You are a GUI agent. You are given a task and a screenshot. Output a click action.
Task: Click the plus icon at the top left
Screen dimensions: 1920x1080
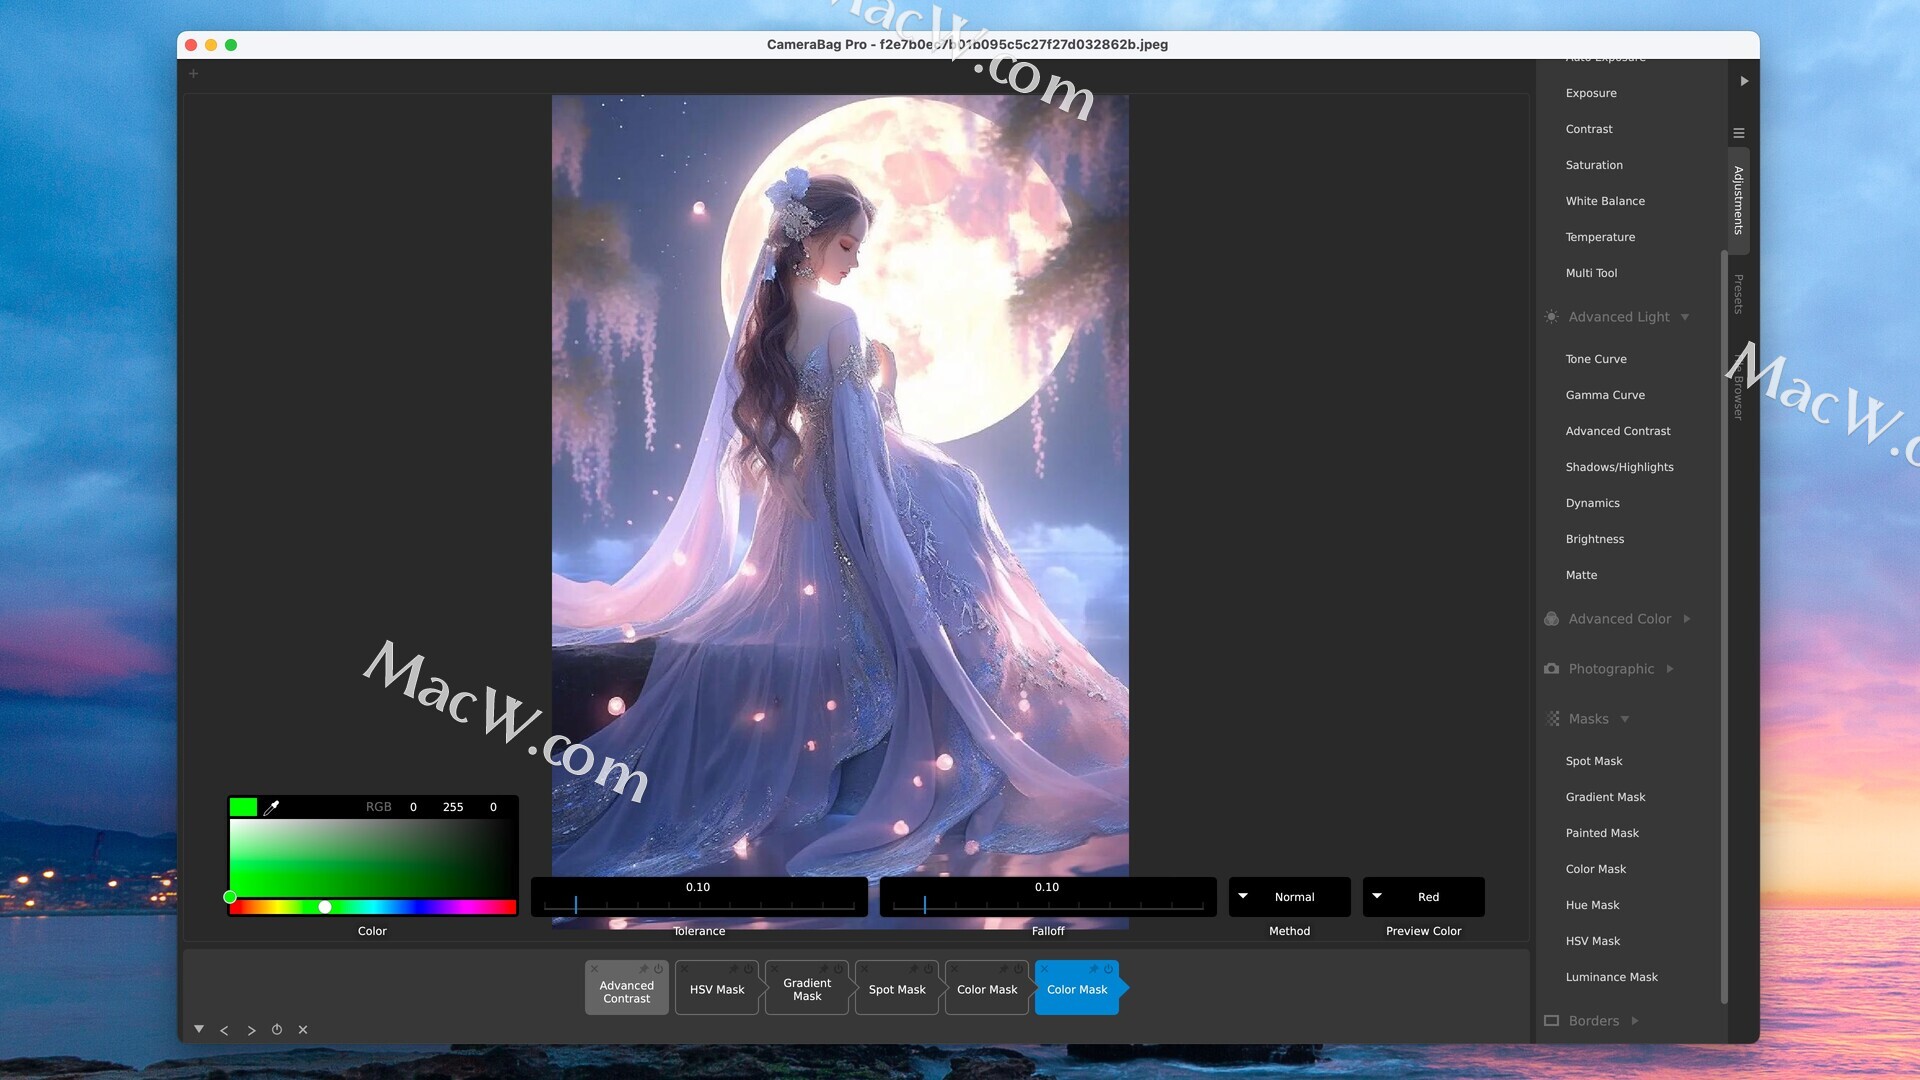tap(194, 74)
